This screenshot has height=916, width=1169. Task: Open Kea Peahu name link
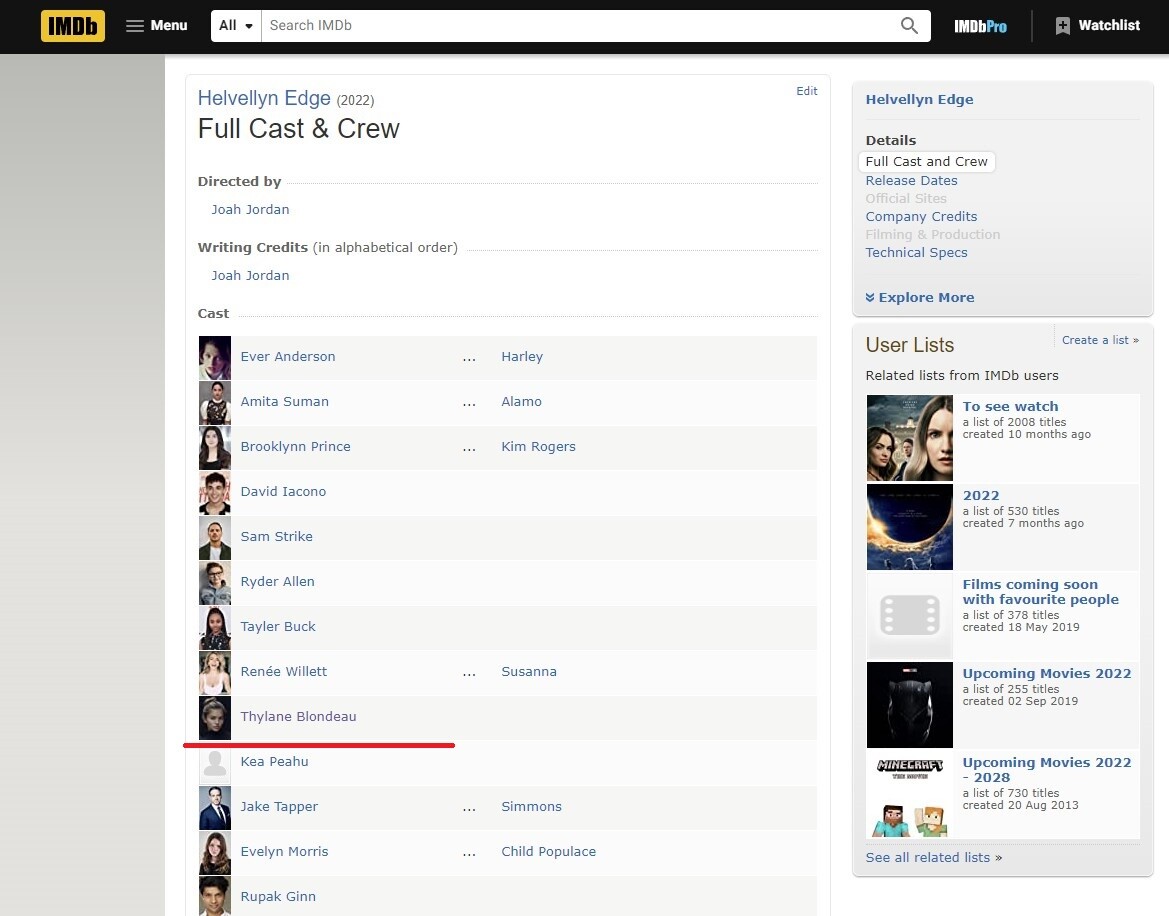coord(274,761)
